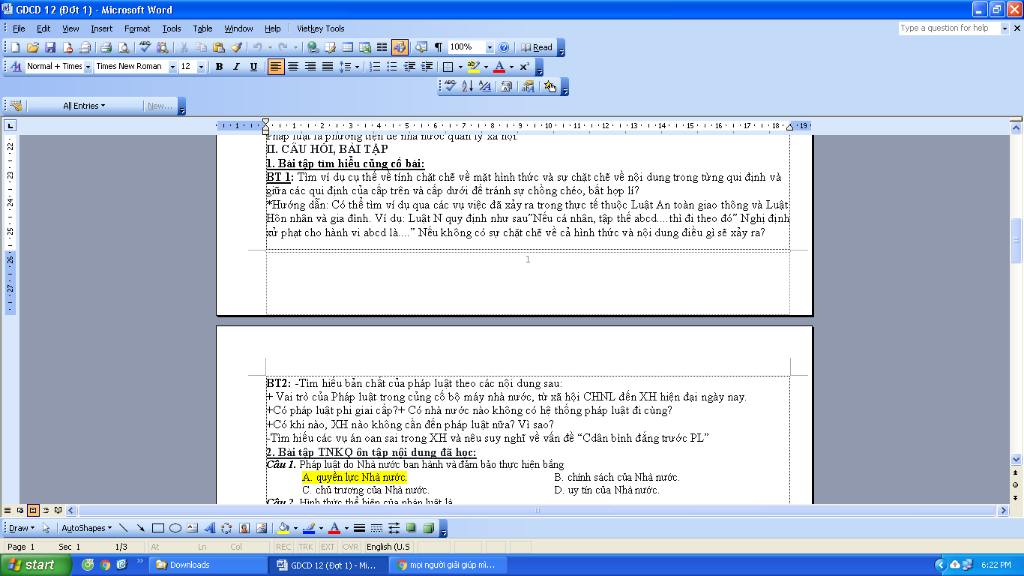Toggle Justify alignment
This screenshot has width=1024, height=576.
point(327,67)
